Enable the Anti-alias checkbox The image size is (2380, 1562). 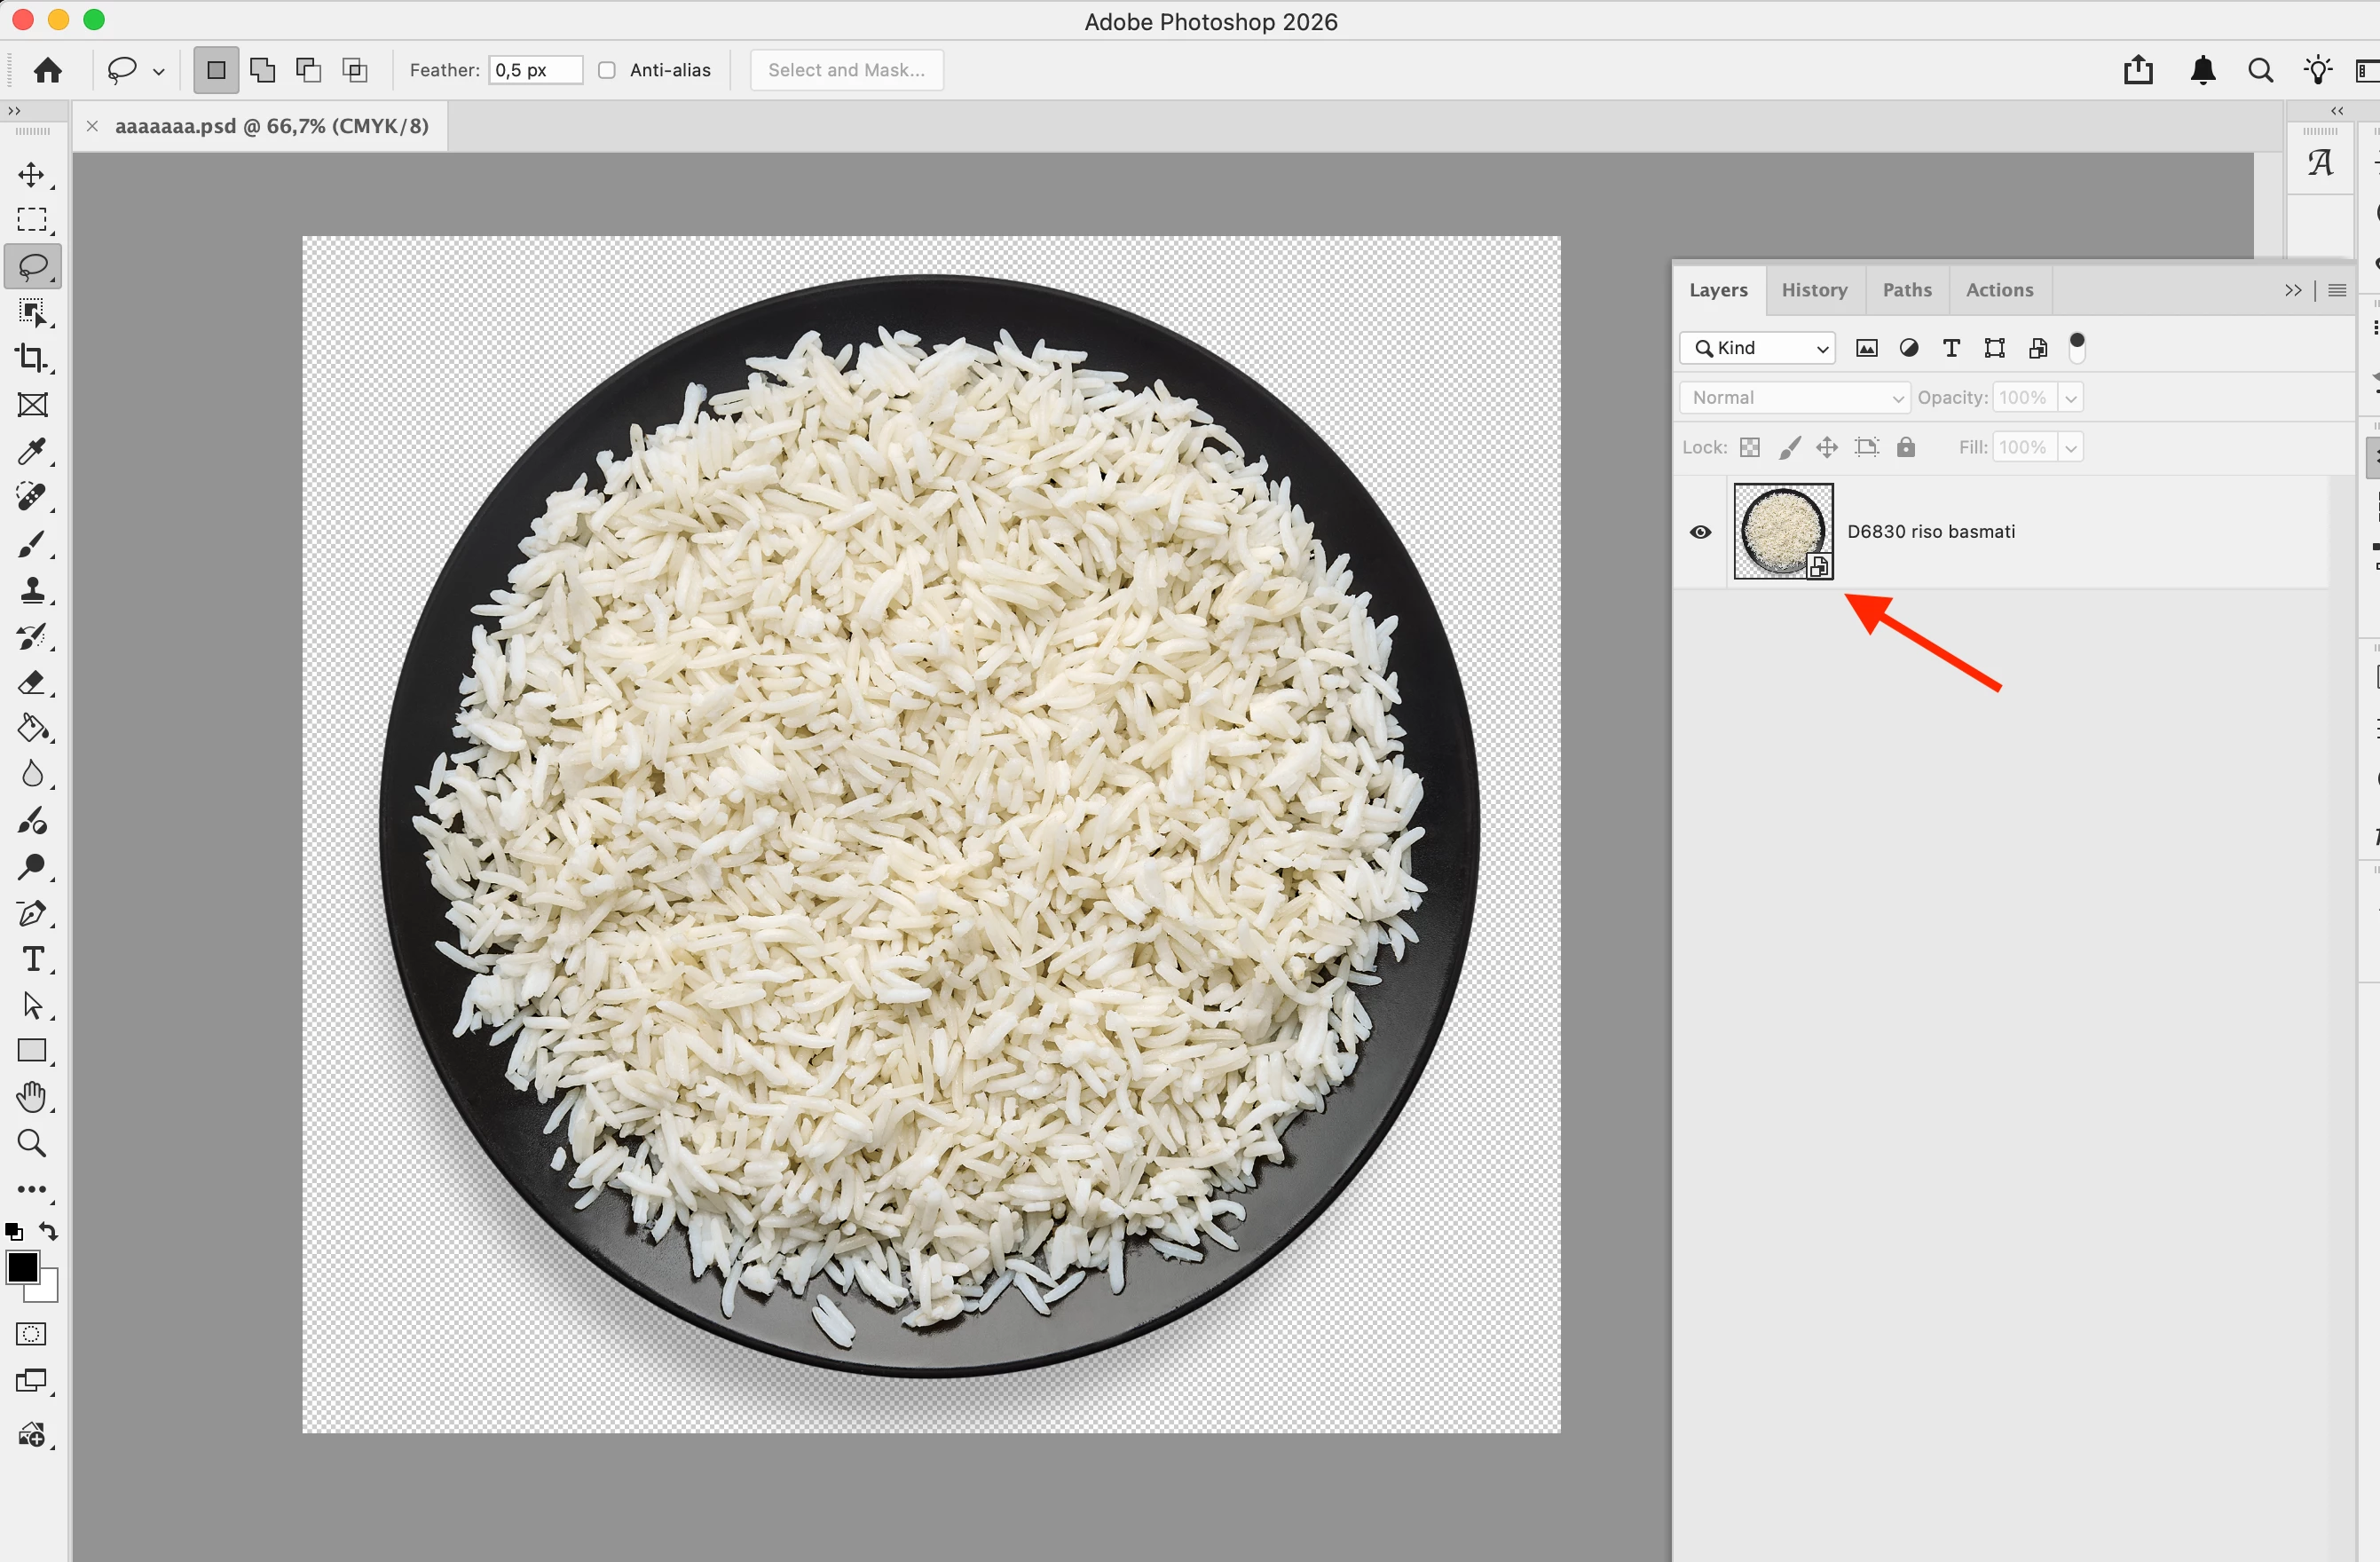pyautogui.click(x=607, y=70)
